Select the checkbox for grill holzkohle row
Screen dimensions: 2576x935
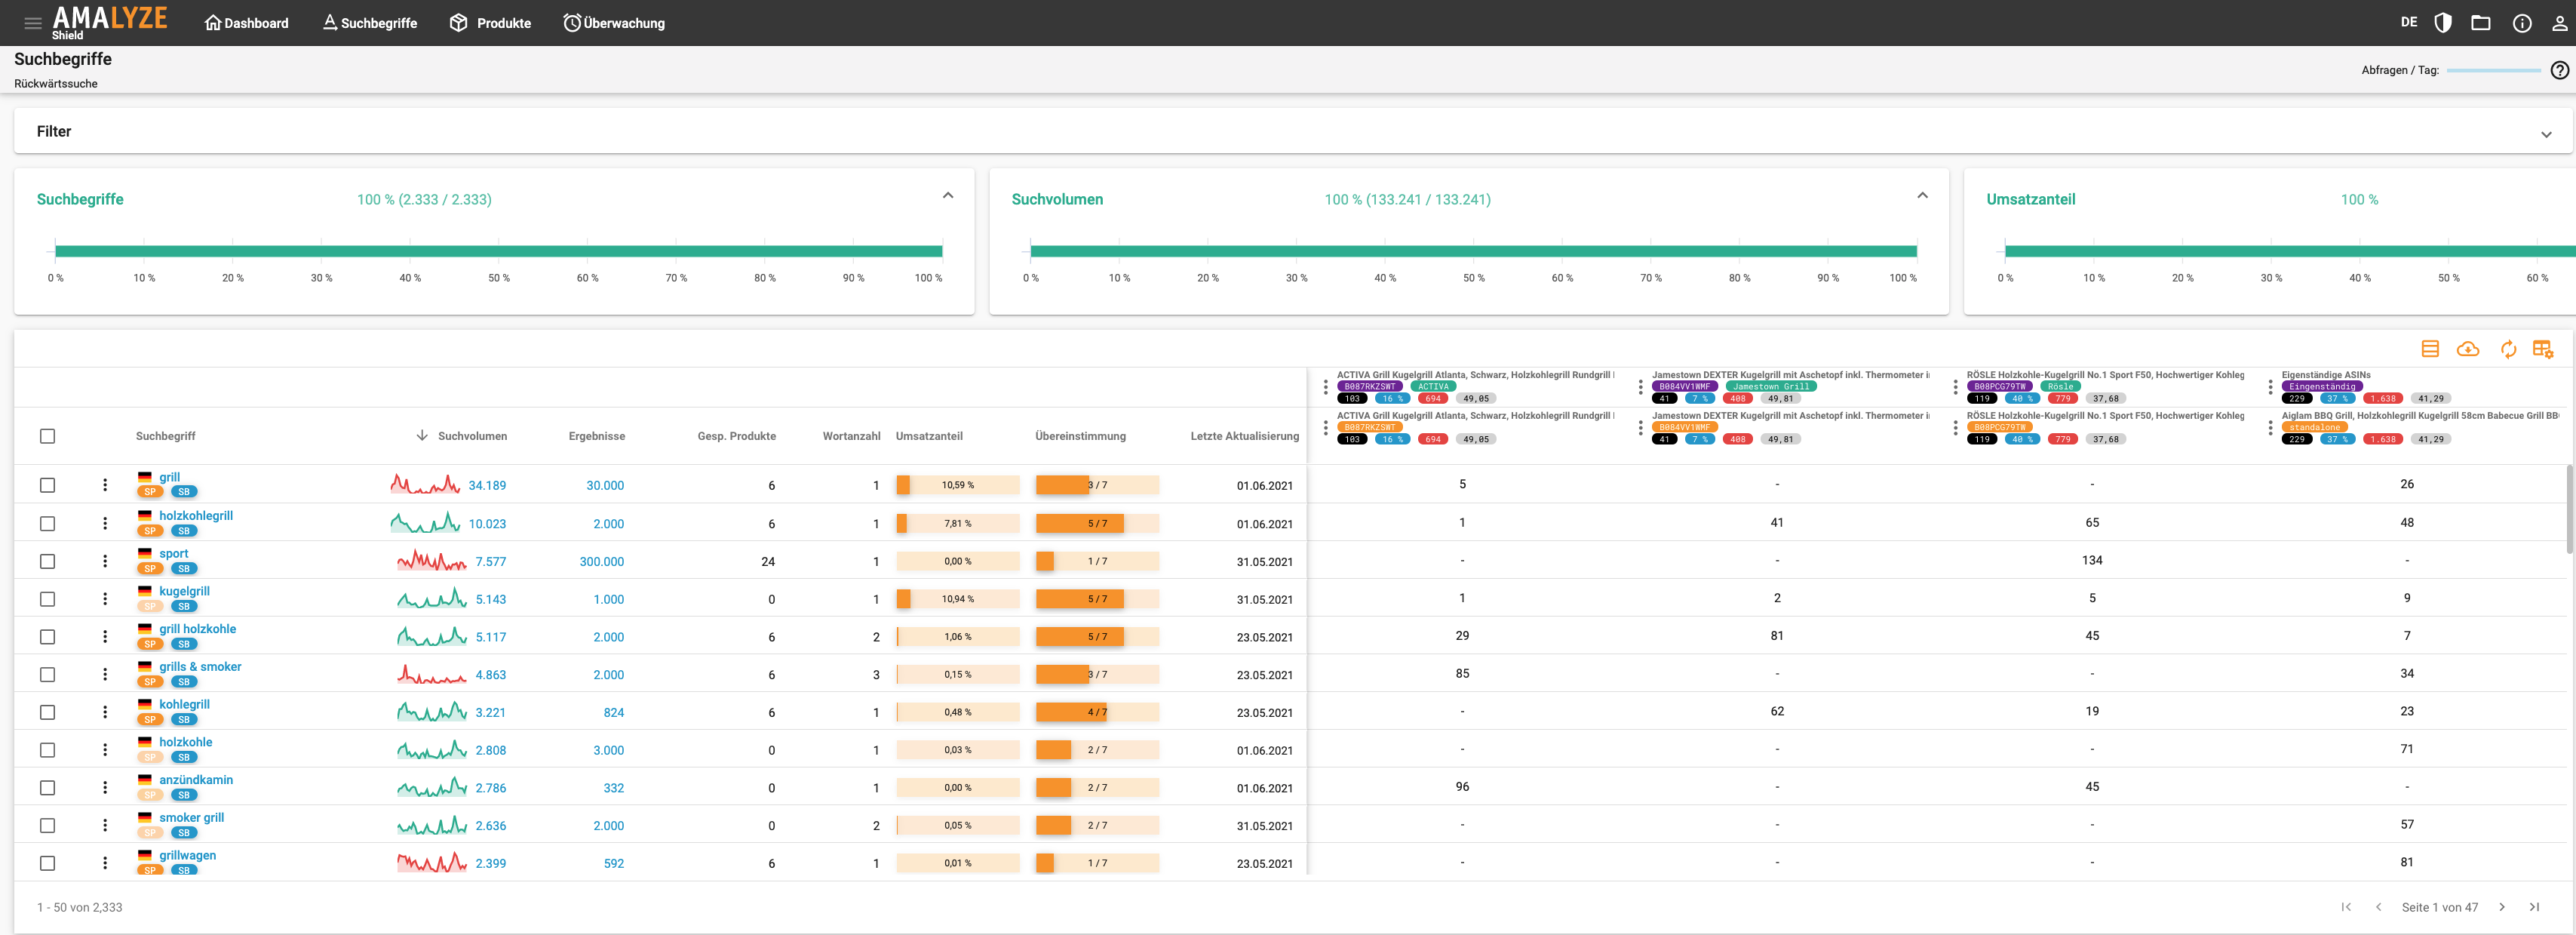coord(48,637)
